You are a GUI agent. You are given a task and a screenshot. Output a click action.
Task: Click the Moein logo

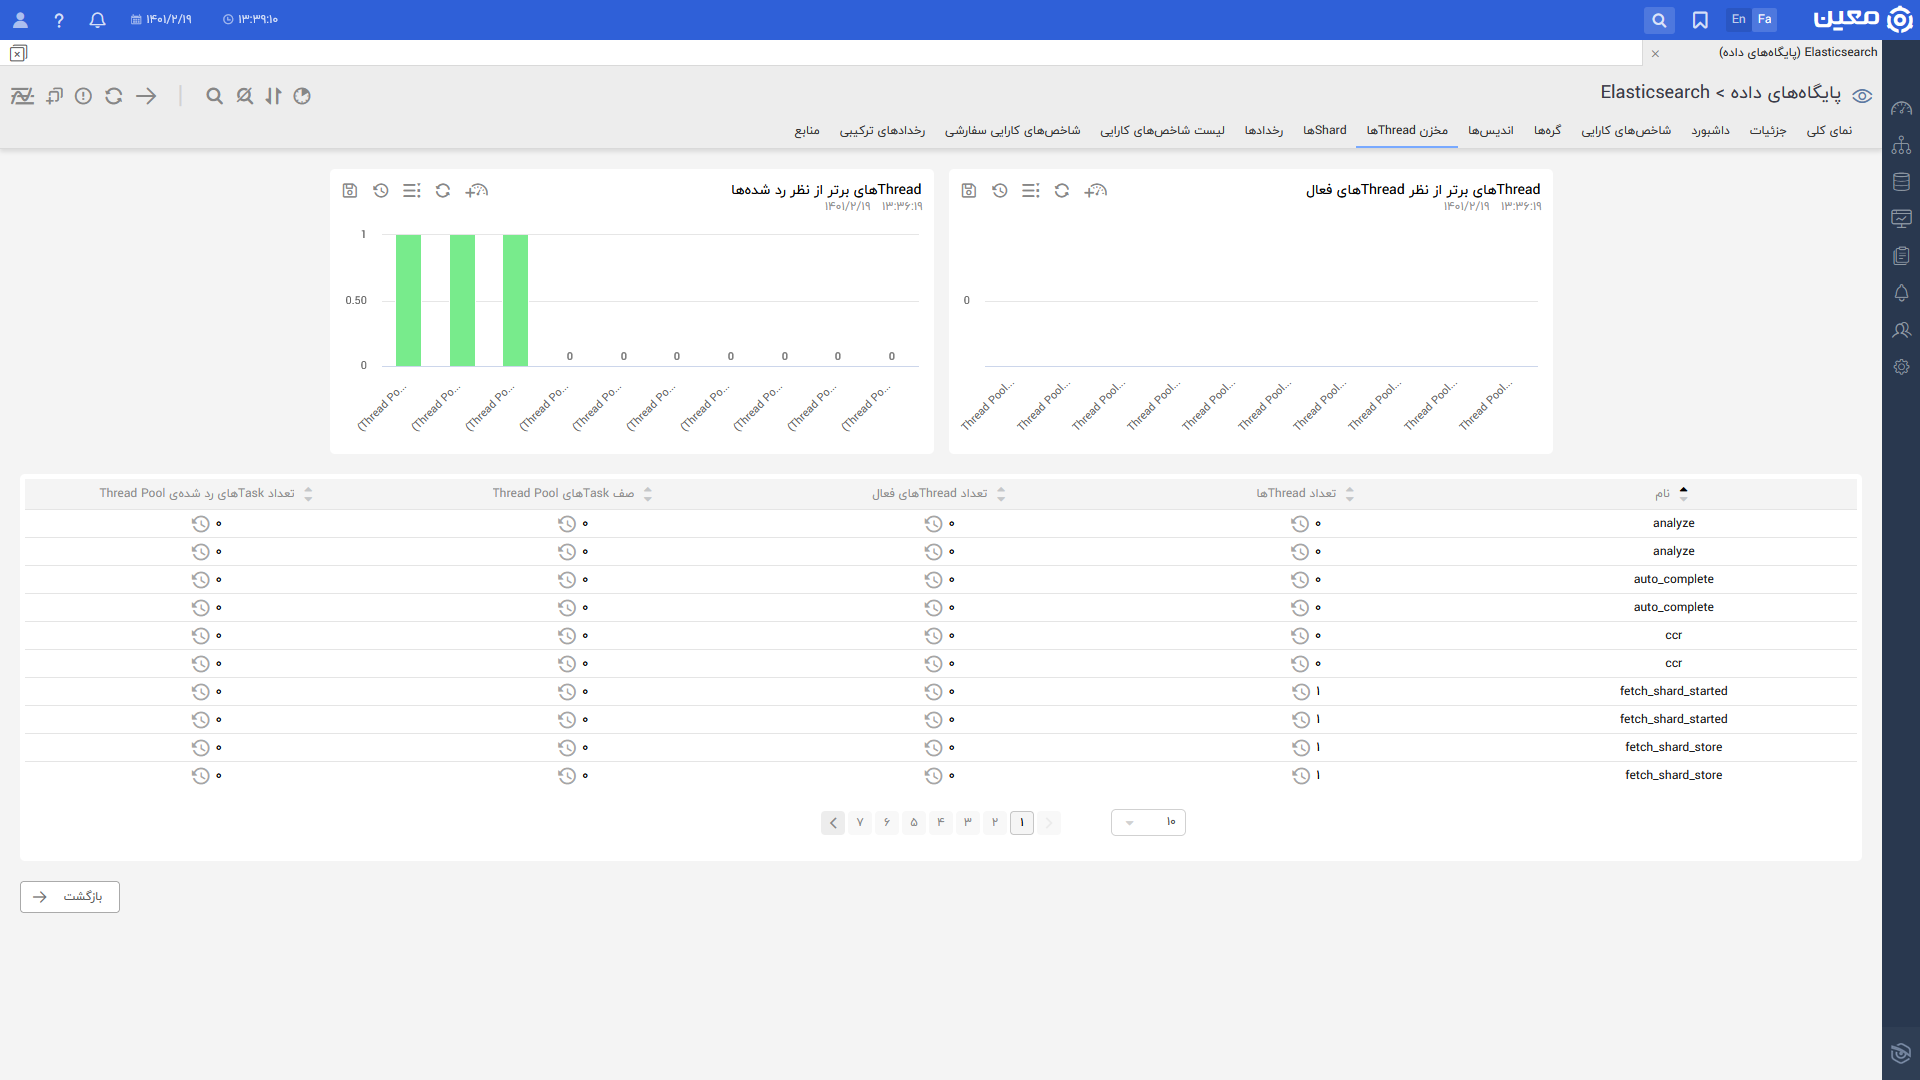1862,20
